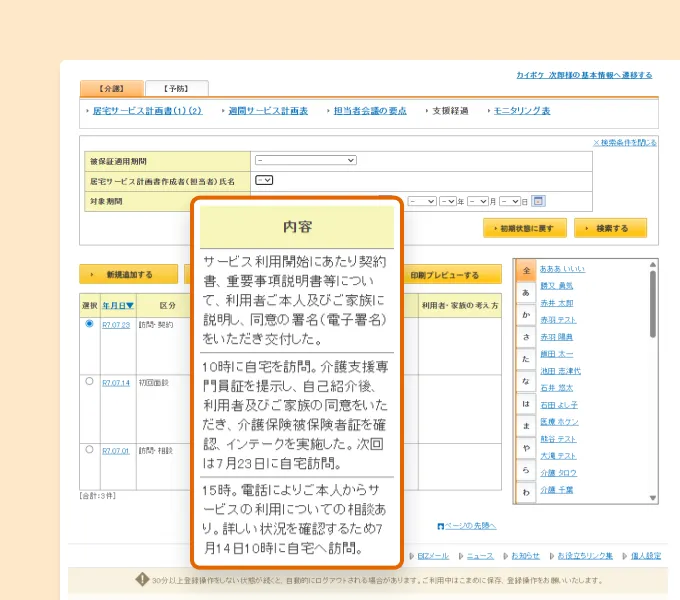
Task: Select user あああ いいい
Action: coord(562,269)
